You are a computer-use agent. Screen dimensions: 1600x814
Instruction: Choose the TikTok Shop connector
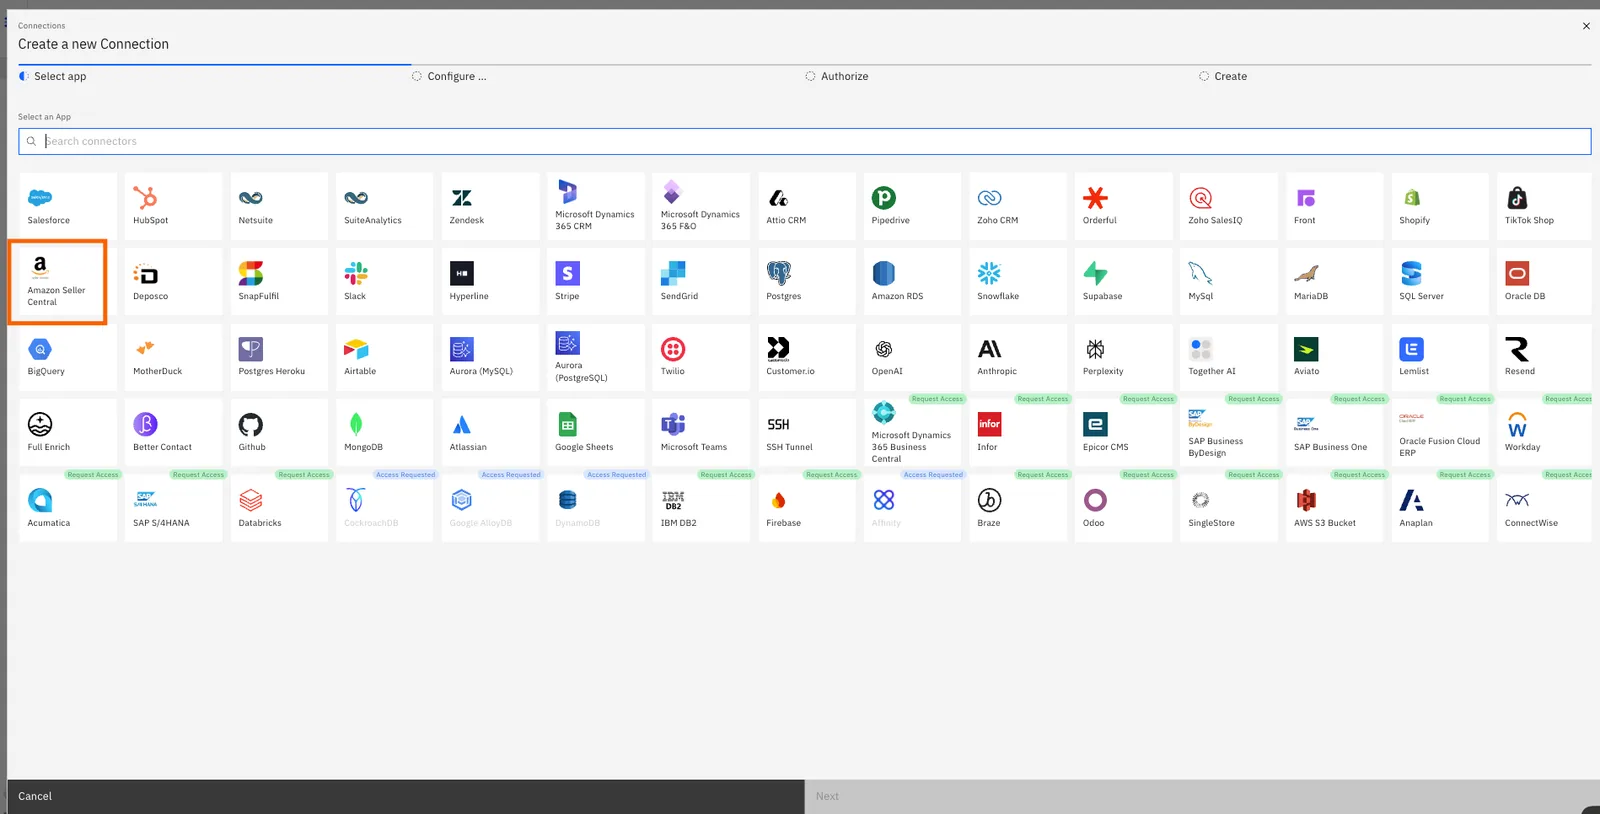(x=1544, y=206)
